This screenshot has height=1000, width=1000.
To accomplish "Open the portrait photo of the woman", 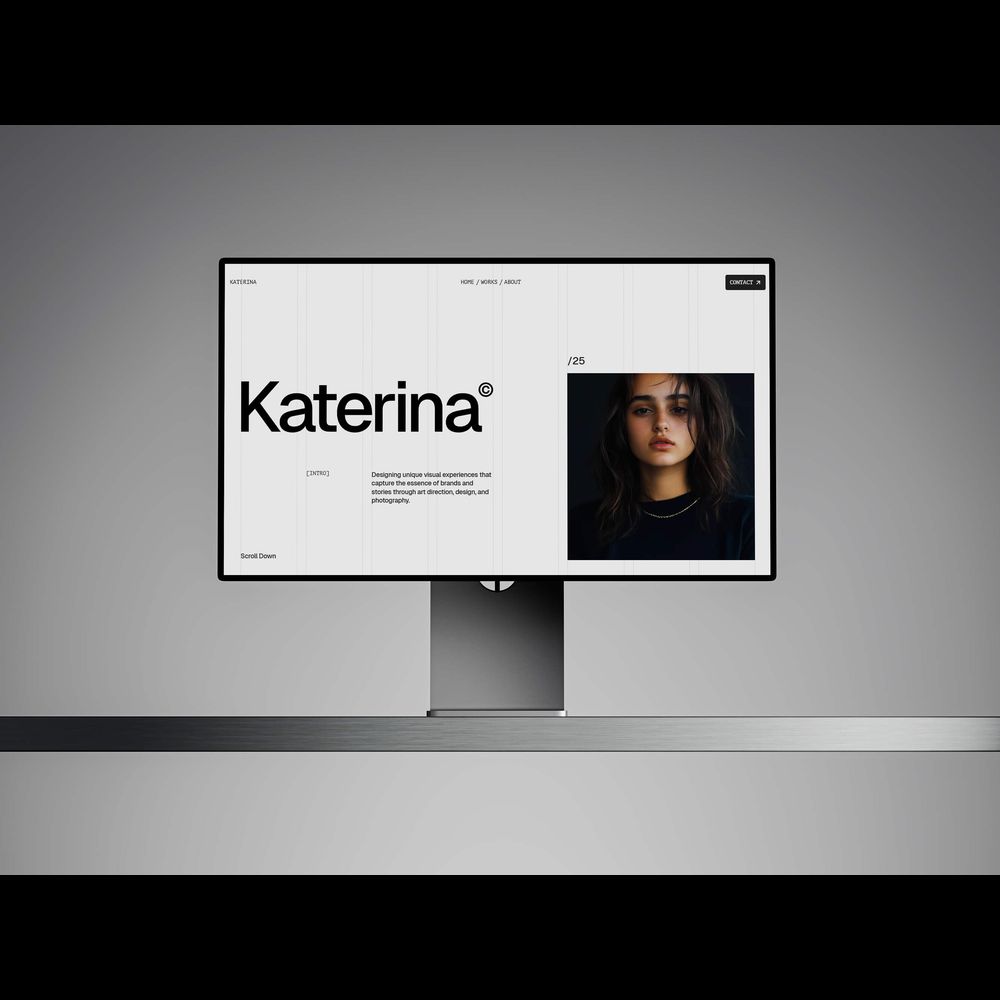I will pos(661,466).
